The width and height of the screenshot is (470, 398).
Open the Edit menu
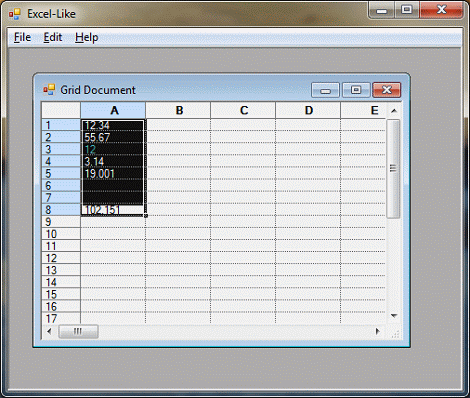tap(53, 37)
